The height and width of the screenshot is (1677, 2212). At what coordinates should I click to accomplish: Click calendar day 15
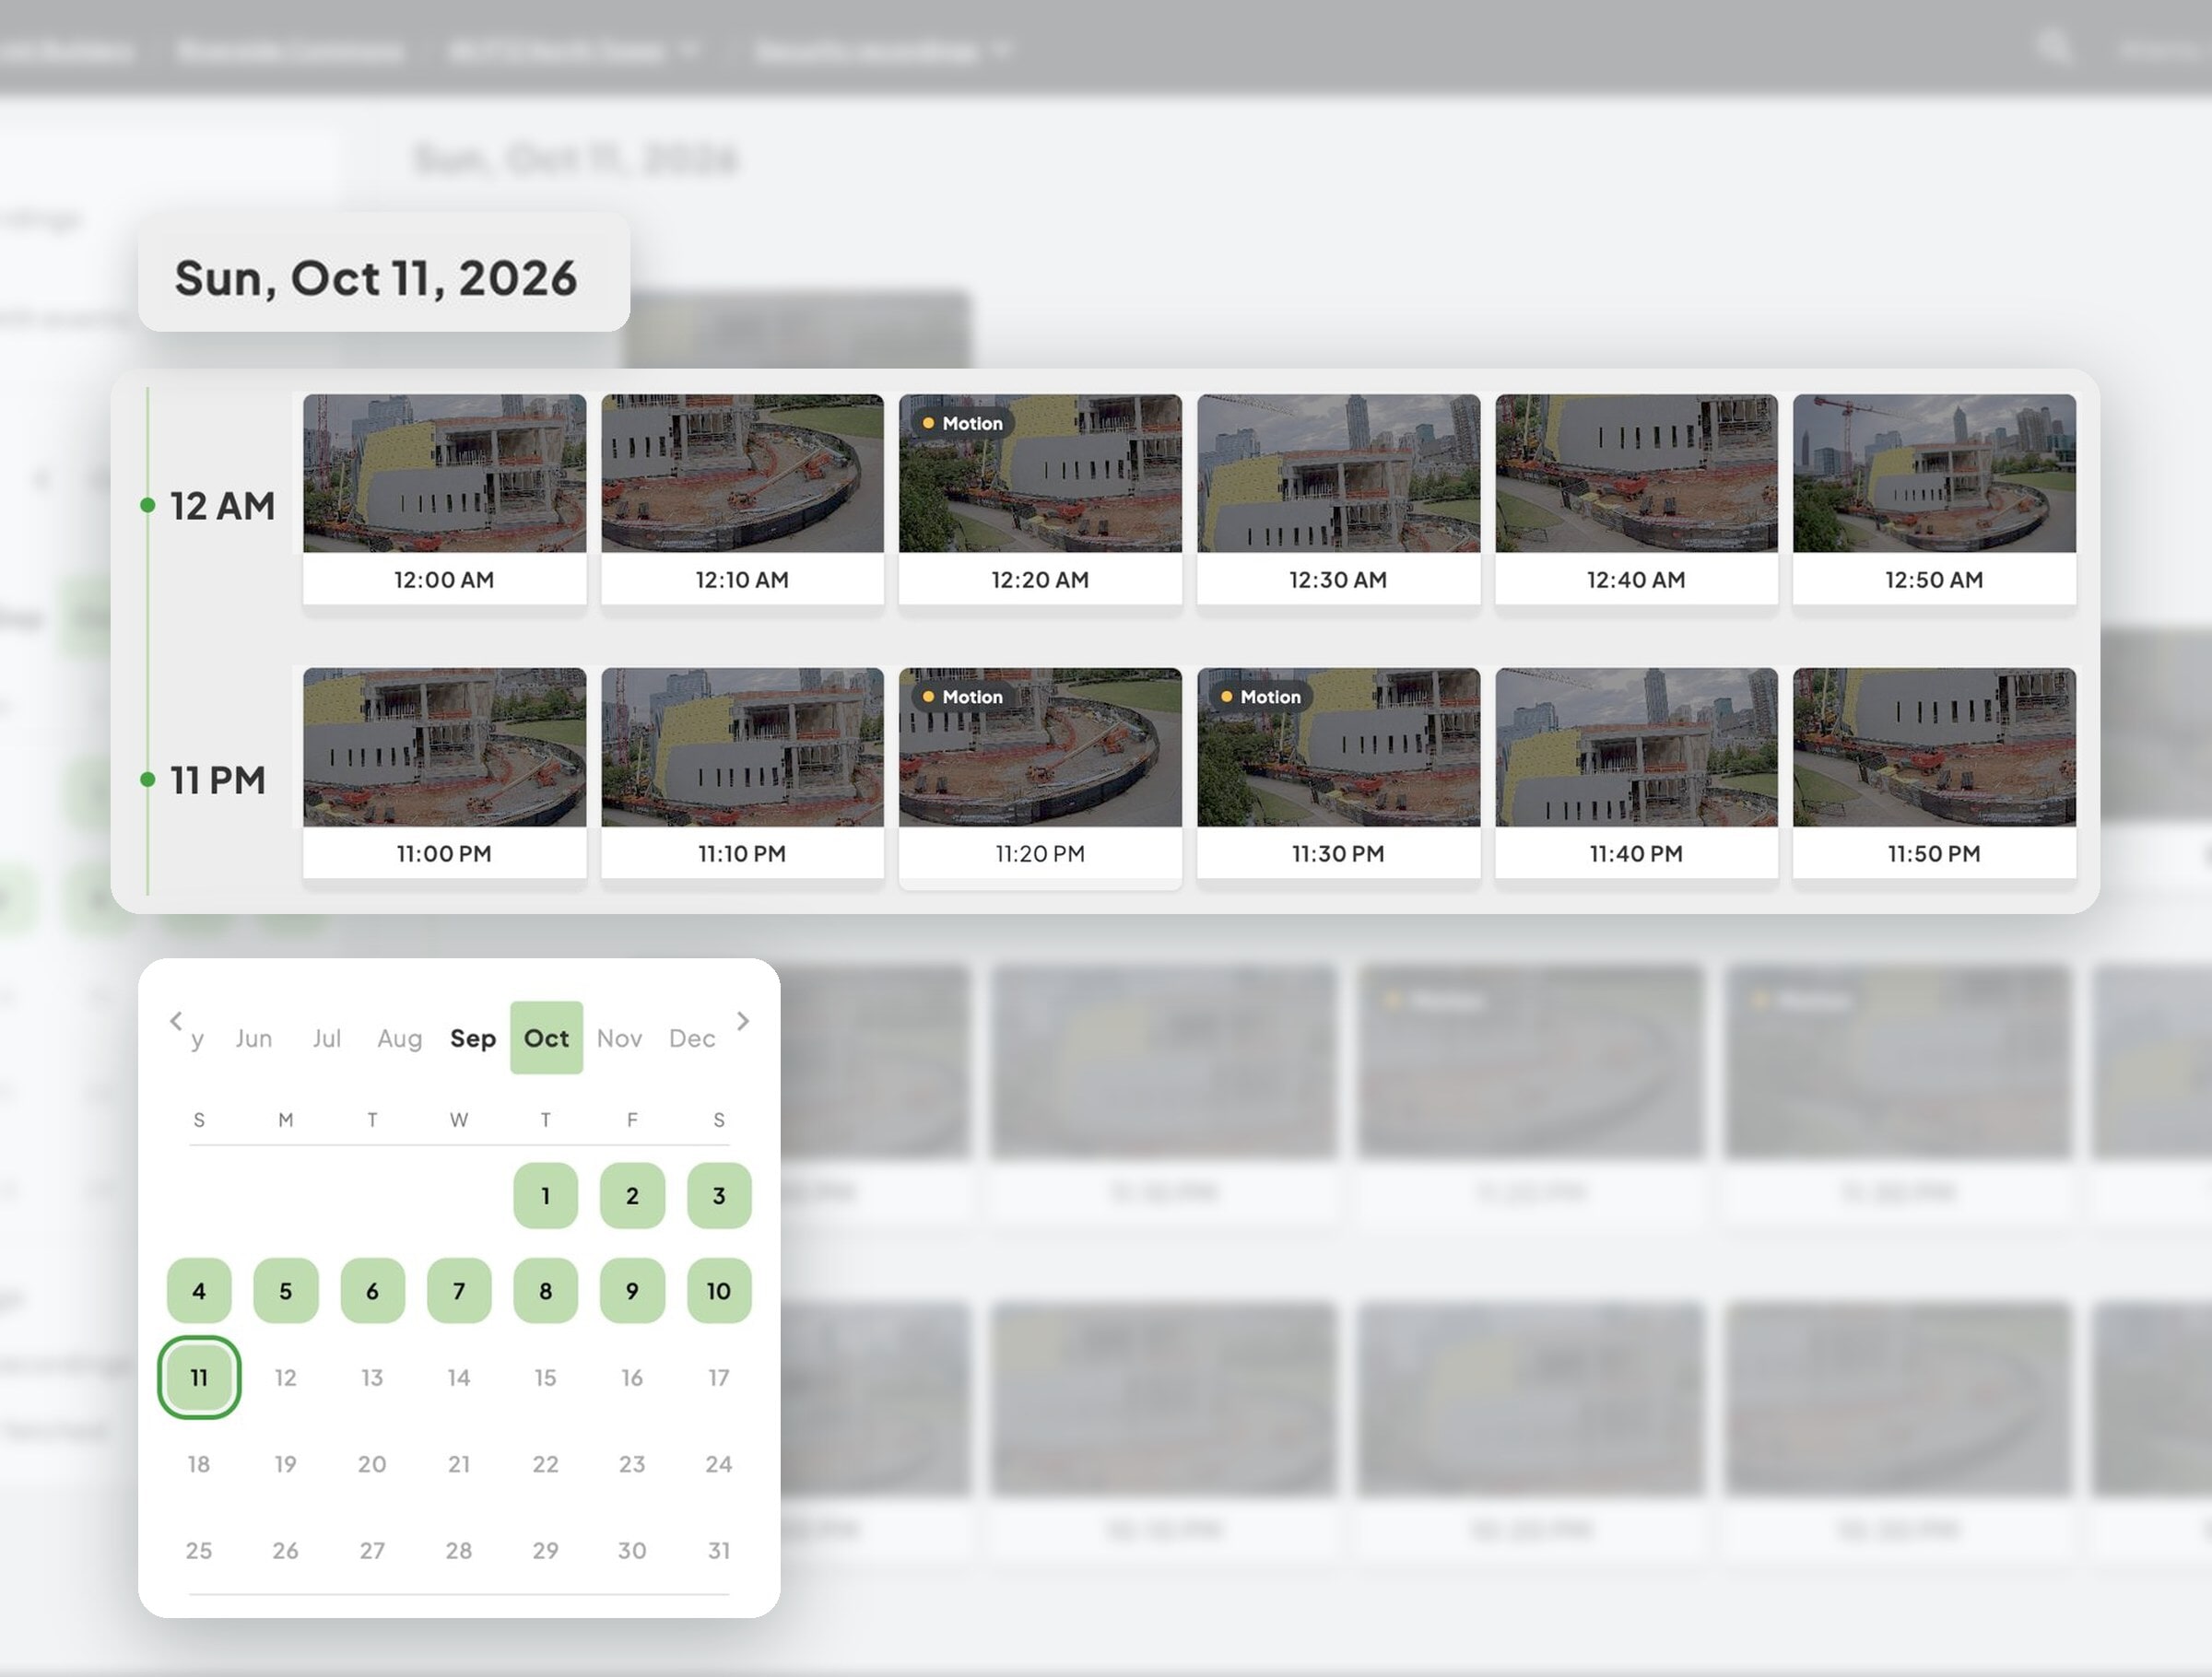click(x=545, y=1377)
